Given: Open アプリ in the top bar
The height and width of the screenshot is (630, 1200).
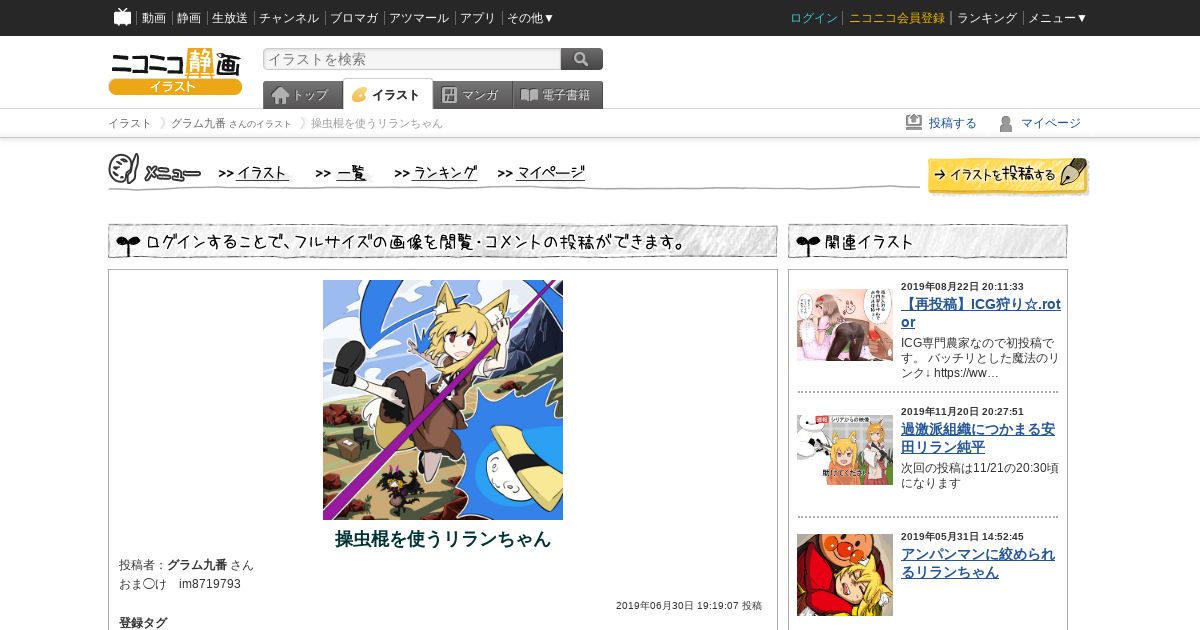Looking at the screenshot, I should click(x=478, y=18).
